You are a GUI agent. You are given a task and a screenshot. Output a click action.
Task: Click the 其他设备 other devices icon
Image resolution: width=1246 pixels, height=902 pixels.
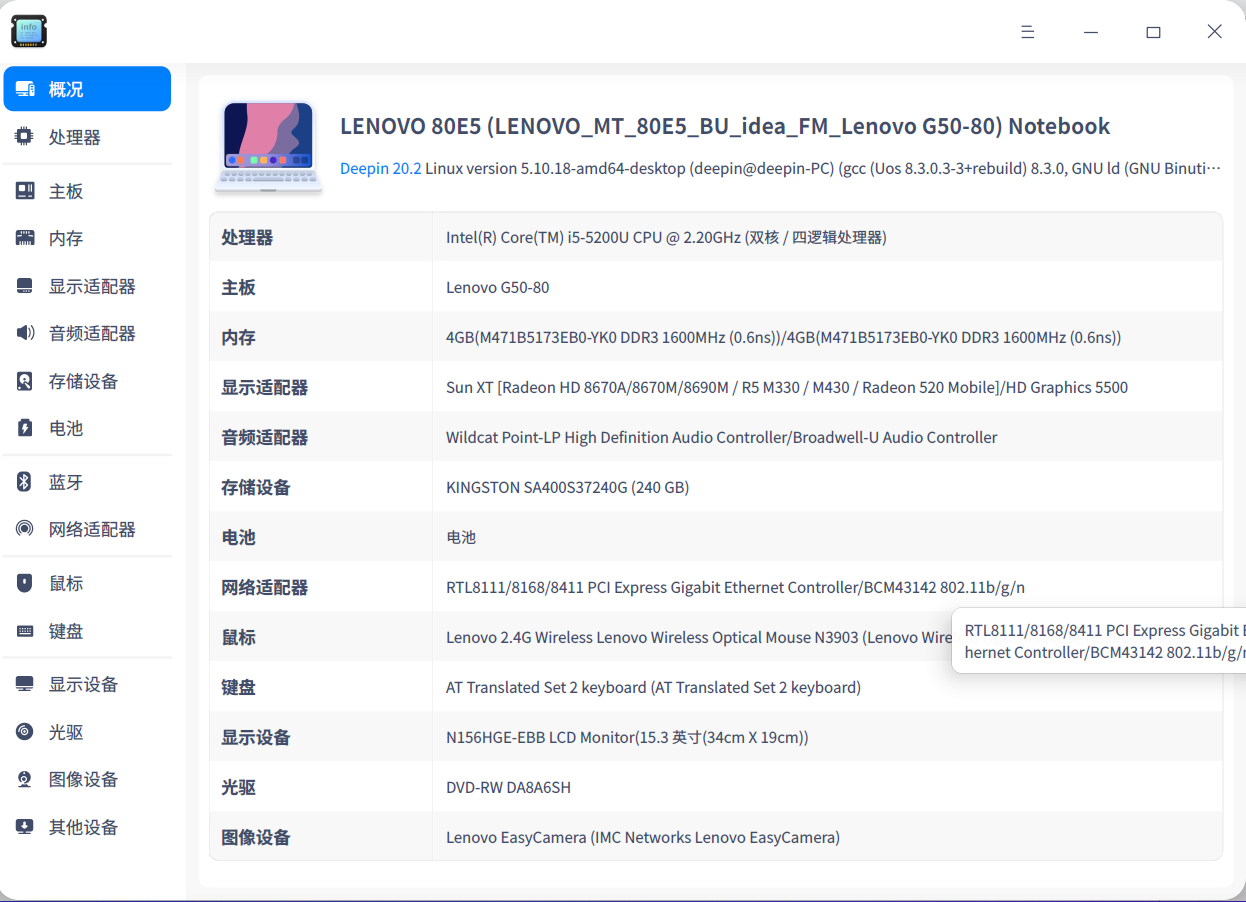[x=25, y=827]
